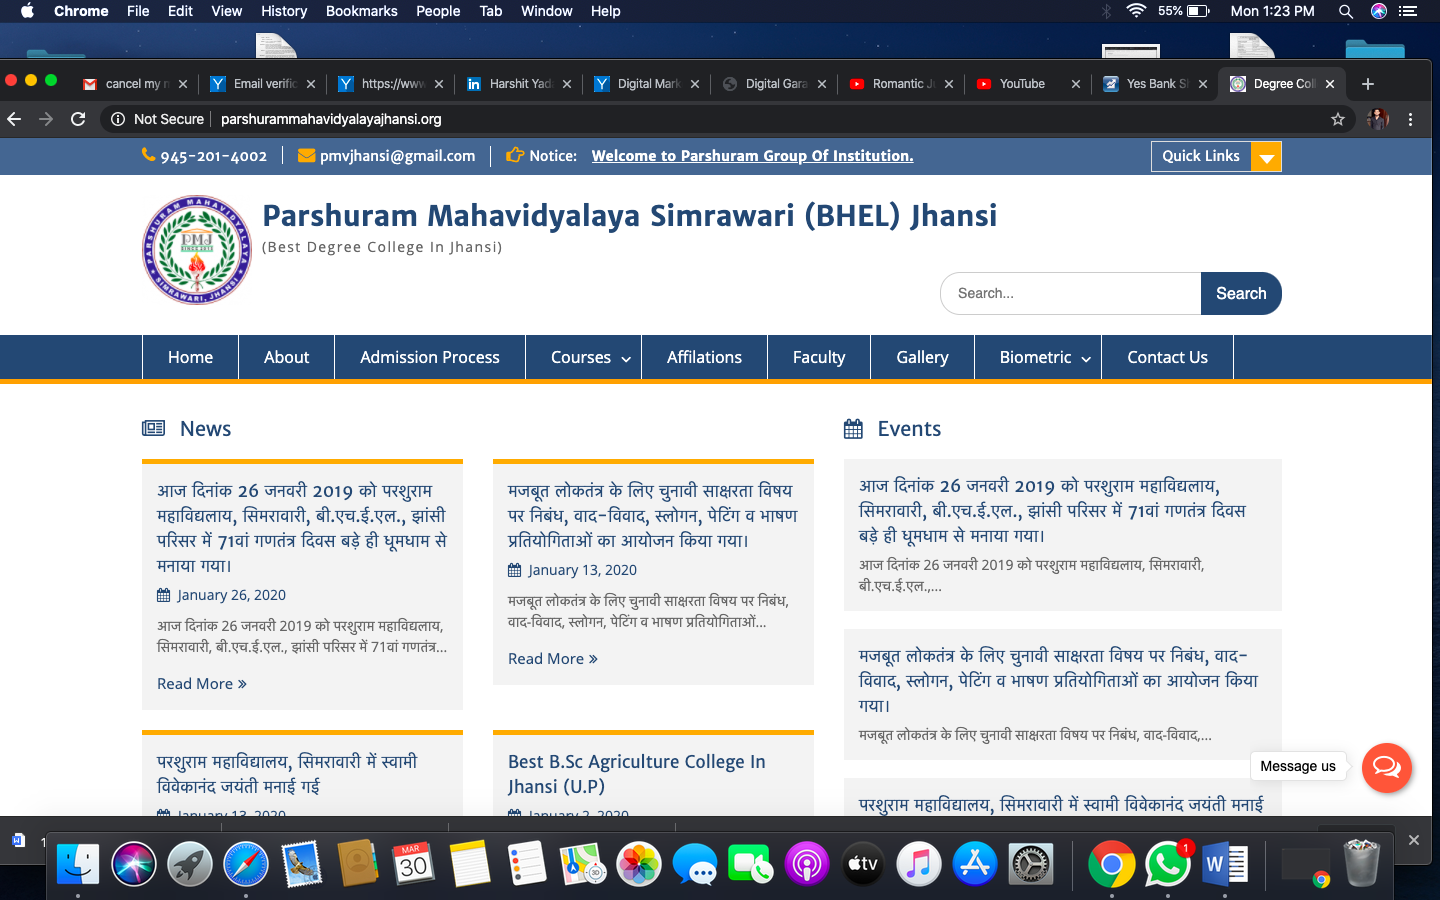Switch to the Harshit Yad LinkedIn tab
The image size is (1440, 900).
(518, 84)
